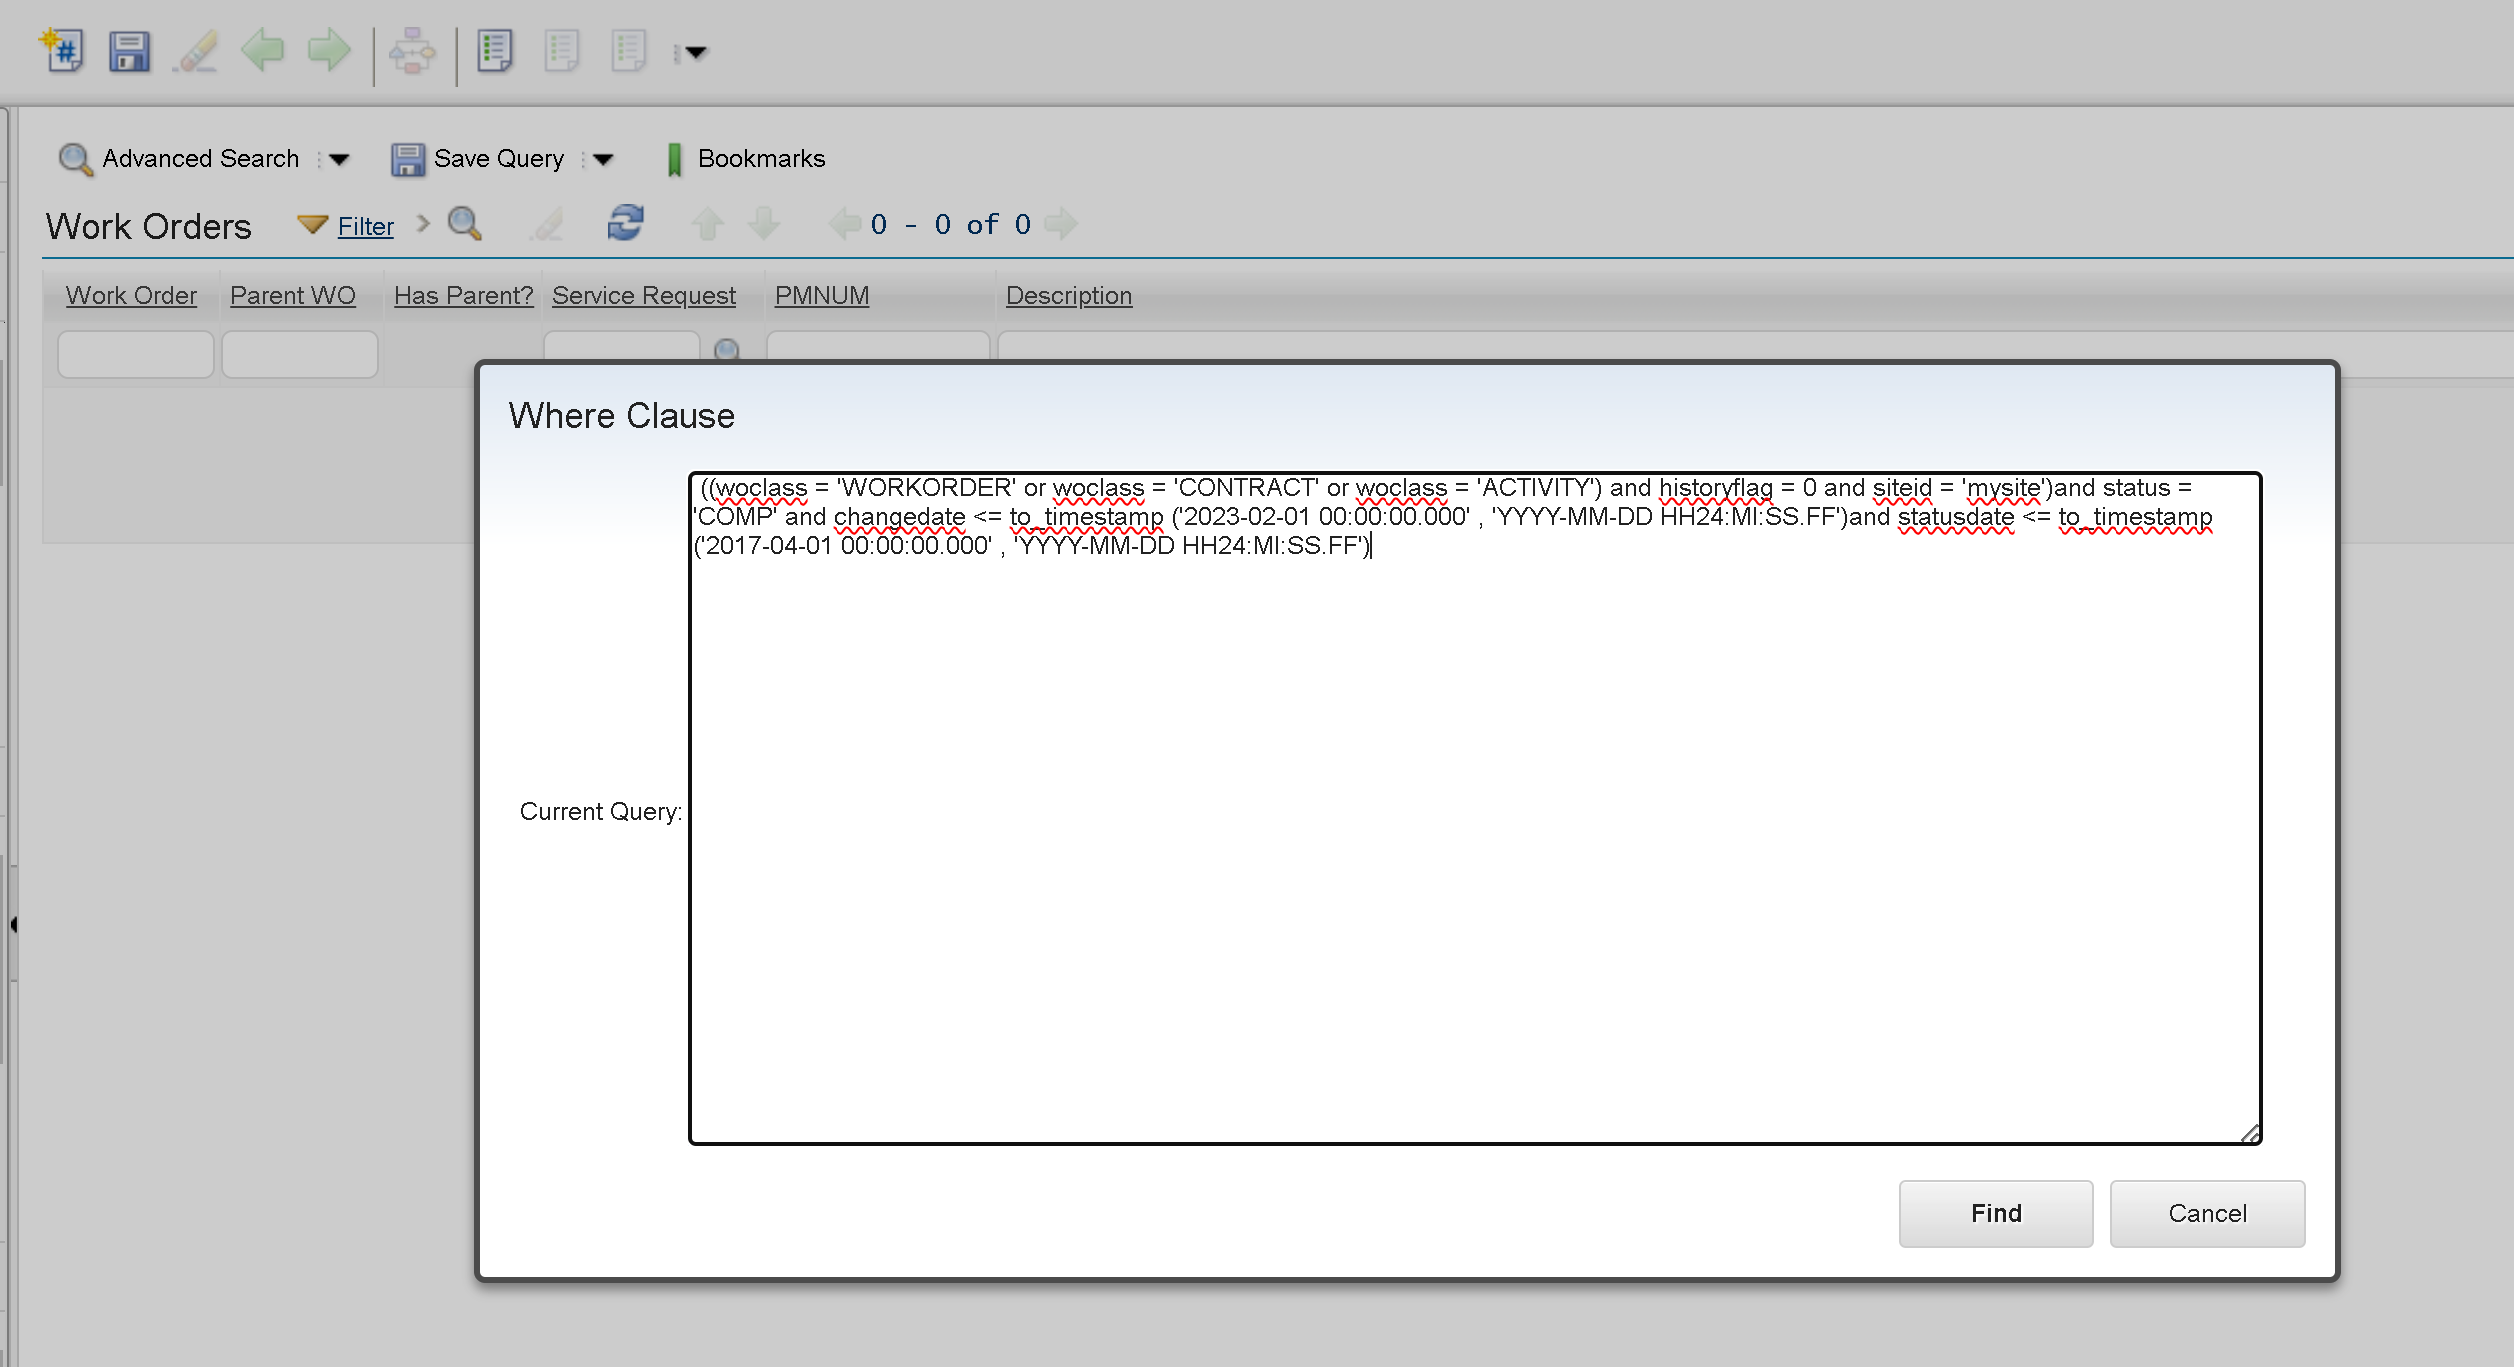
Task: Select the Clear Changes eraser icon
Action: (195, 52)
